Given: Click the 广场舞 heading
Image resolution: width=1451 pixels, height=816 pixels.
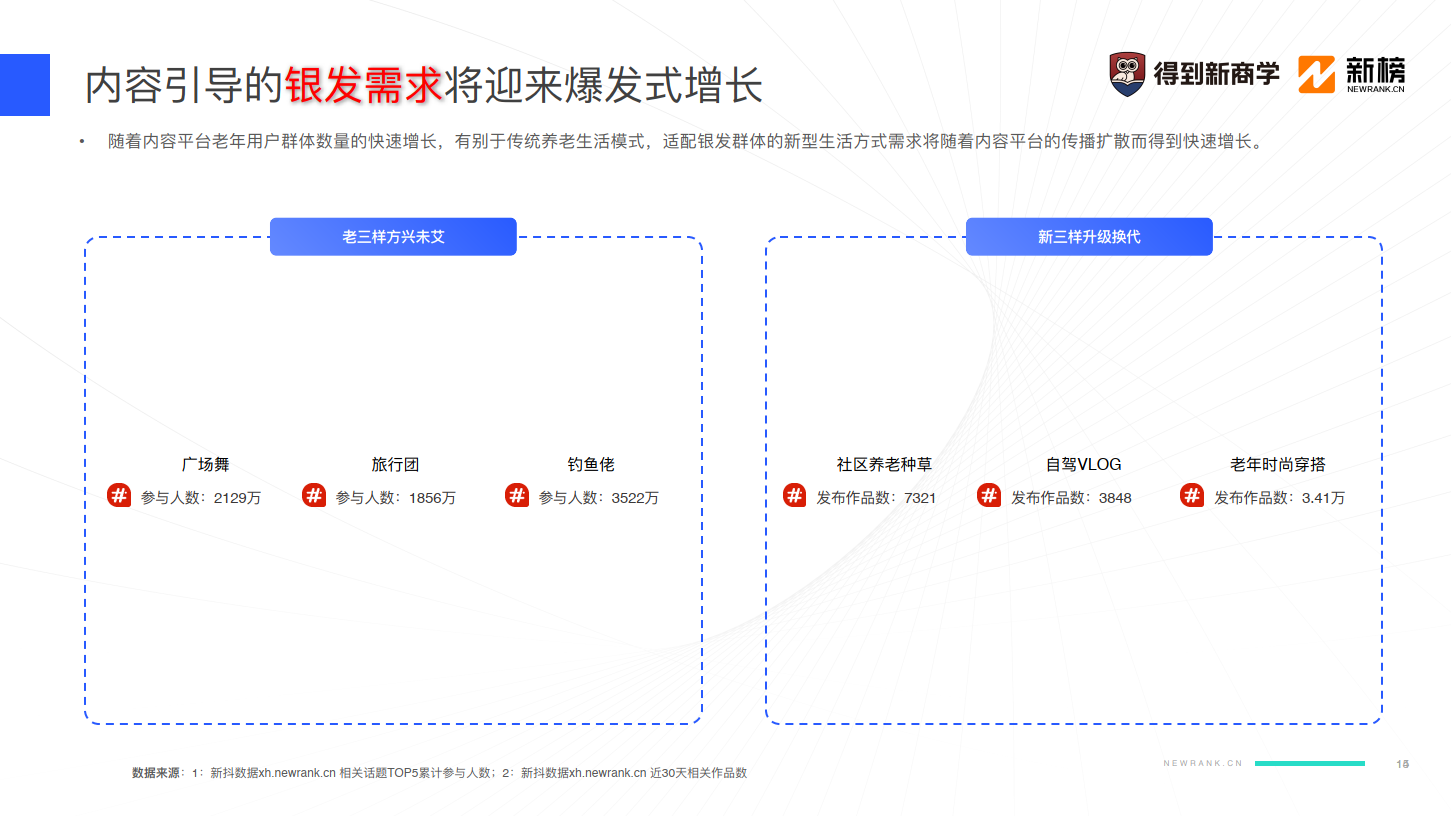Looking at the screenshot, I should [x=206, y=464].
